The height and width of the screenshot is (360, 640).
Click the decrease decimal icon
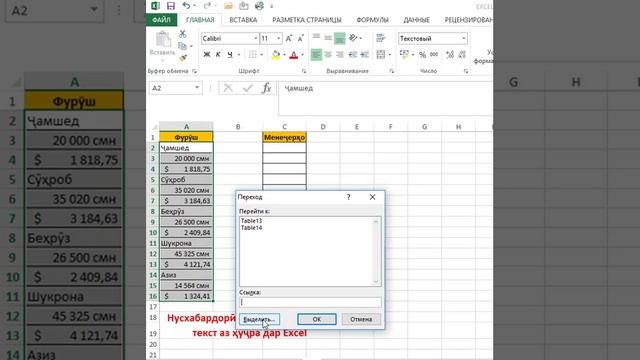click(462, 54)
